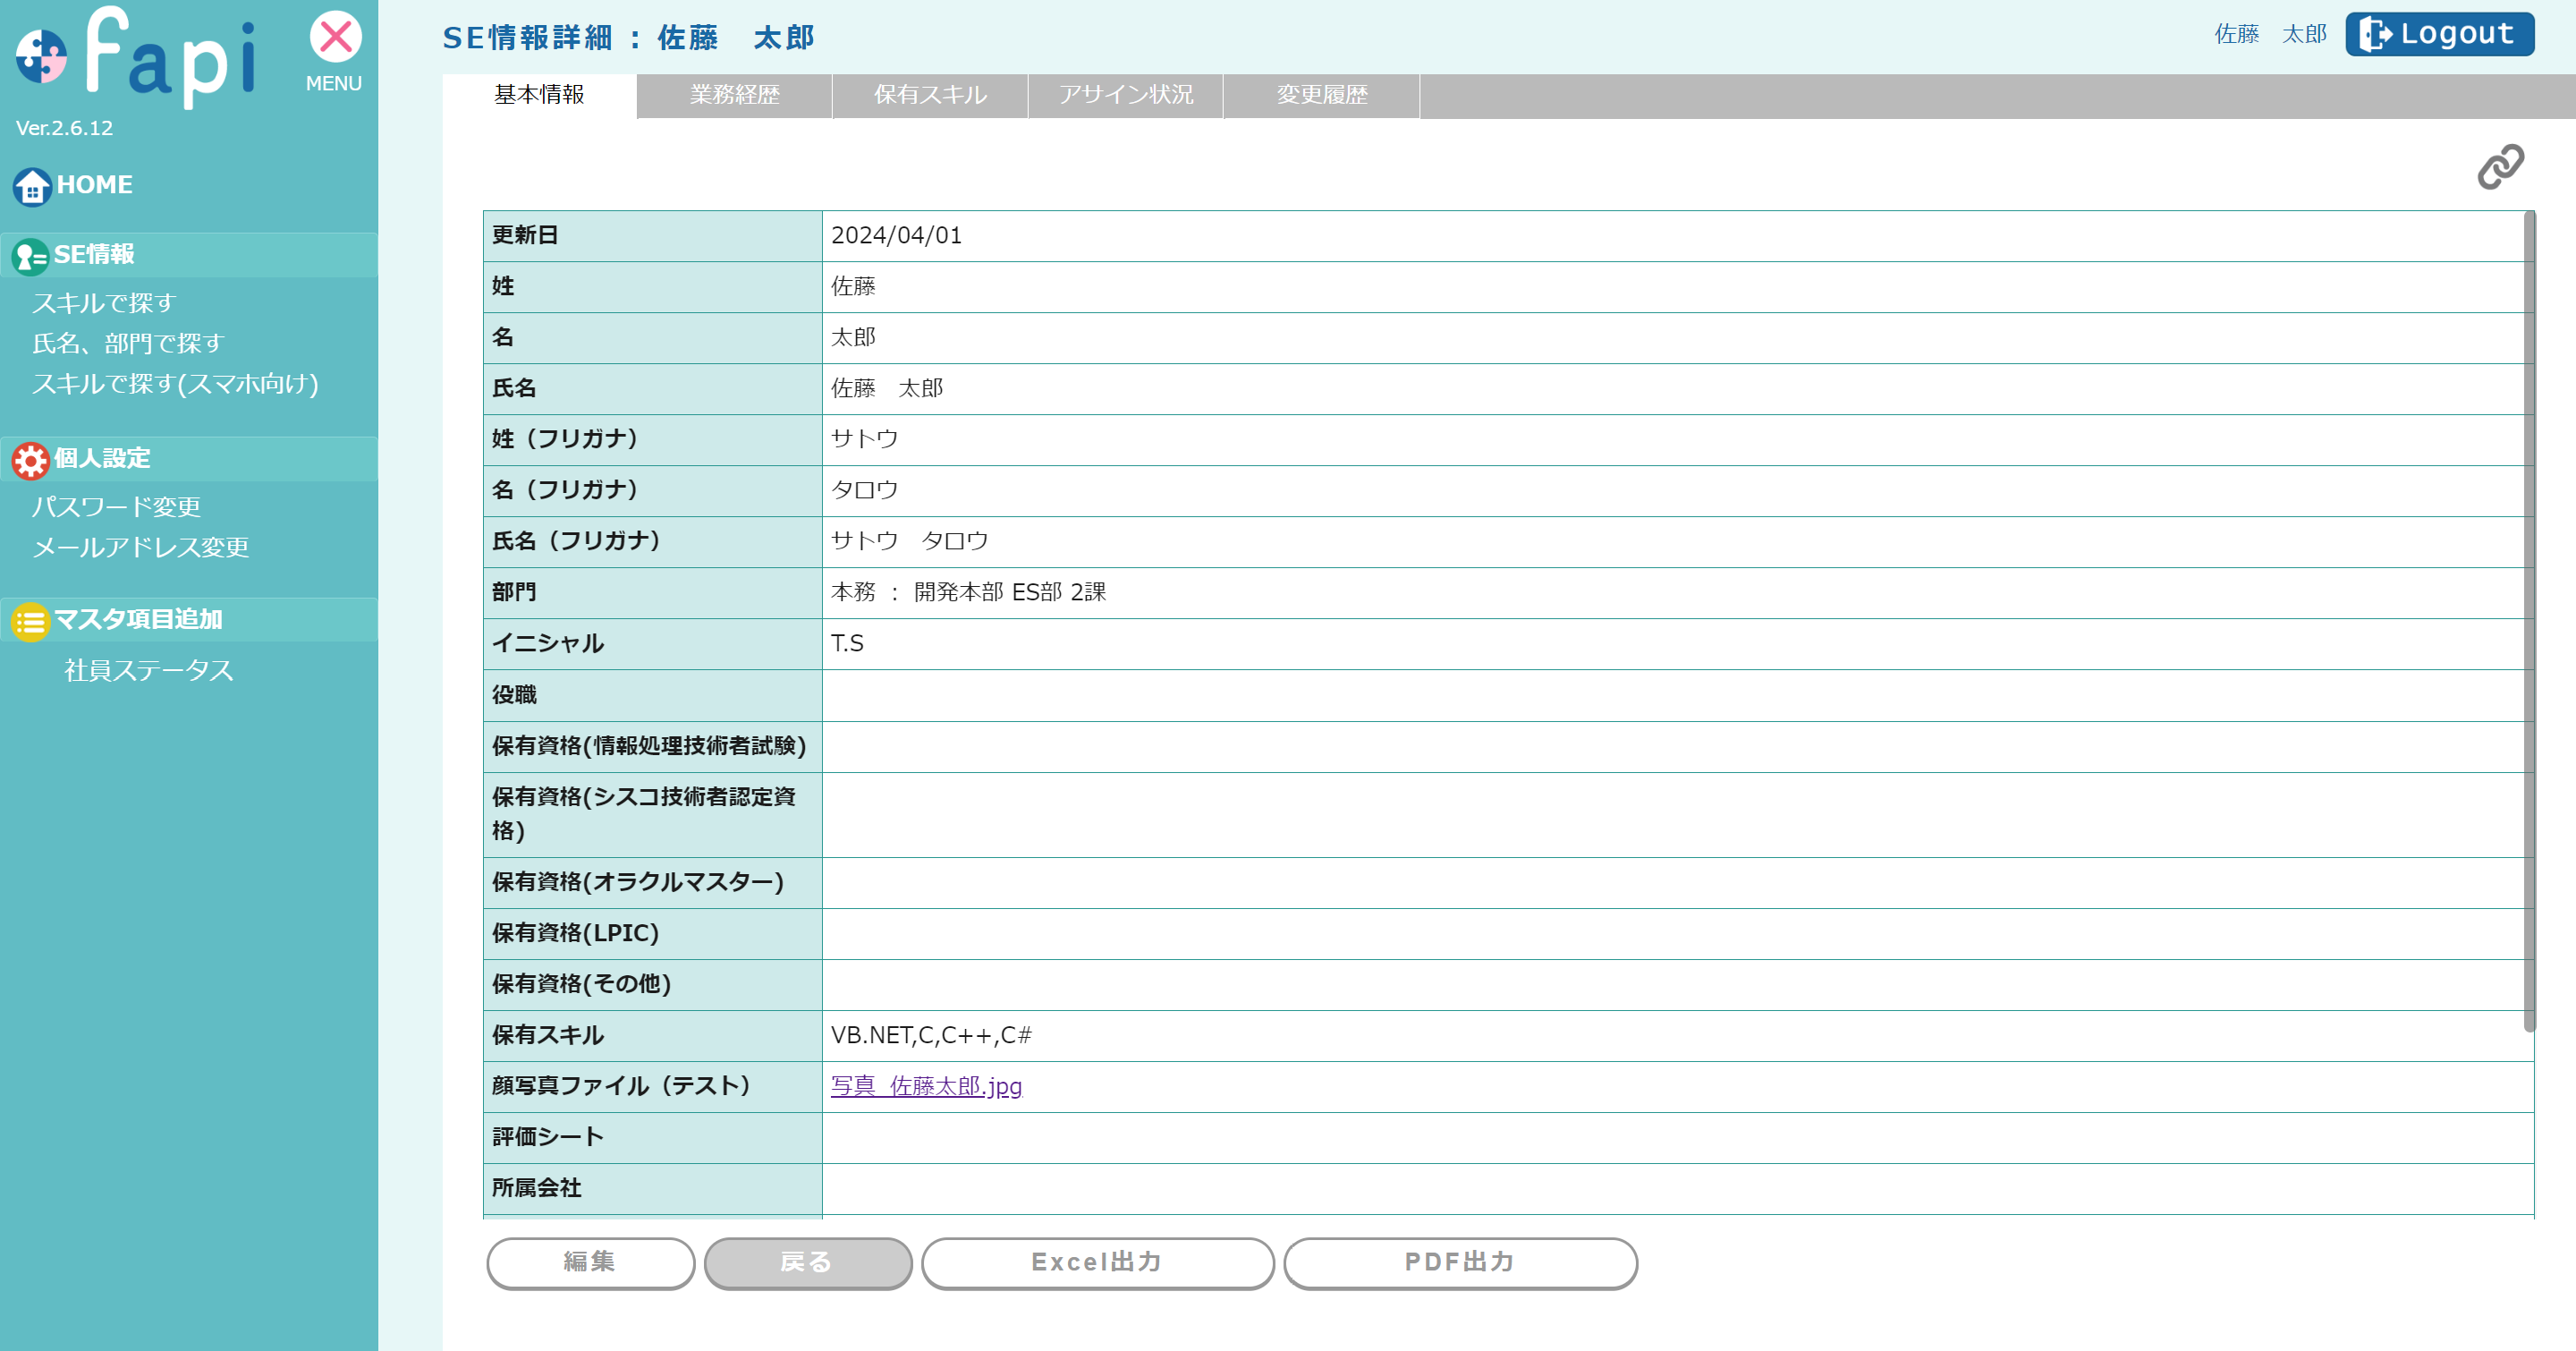The height and width of the screenshot is (1351, 2576).
Task: Open スキルで探す in sidebar
Action: [x=104, y=303]
